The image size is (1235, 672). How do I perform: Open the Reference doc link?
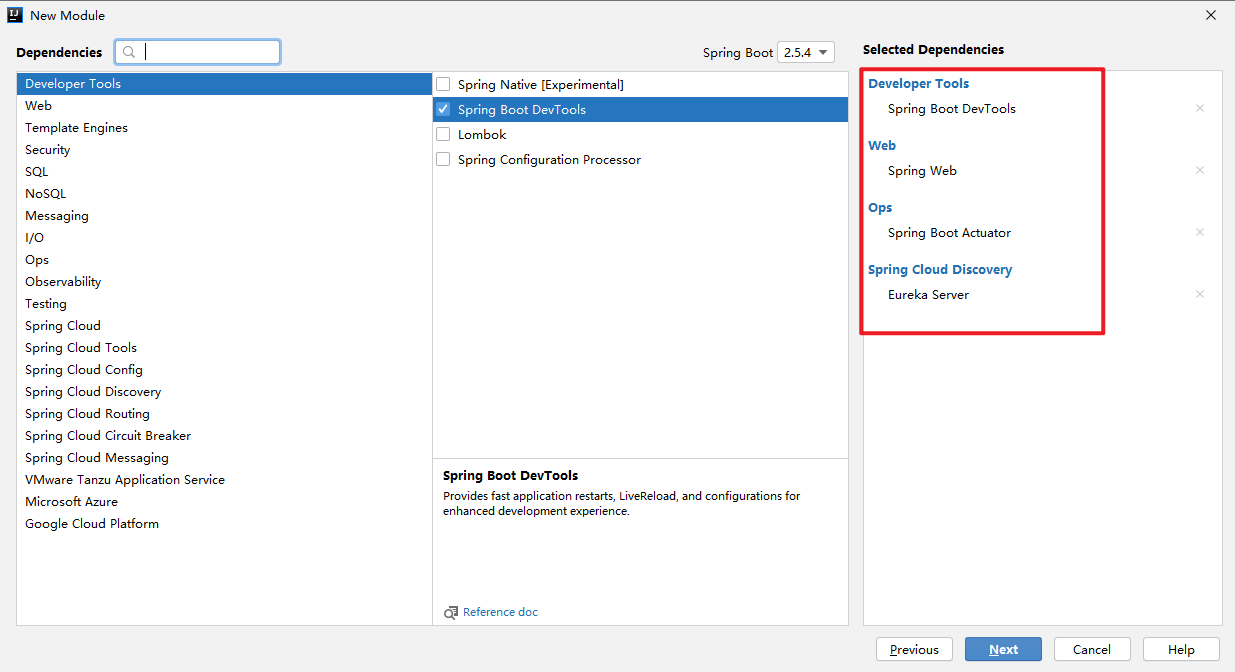point(500,612)
